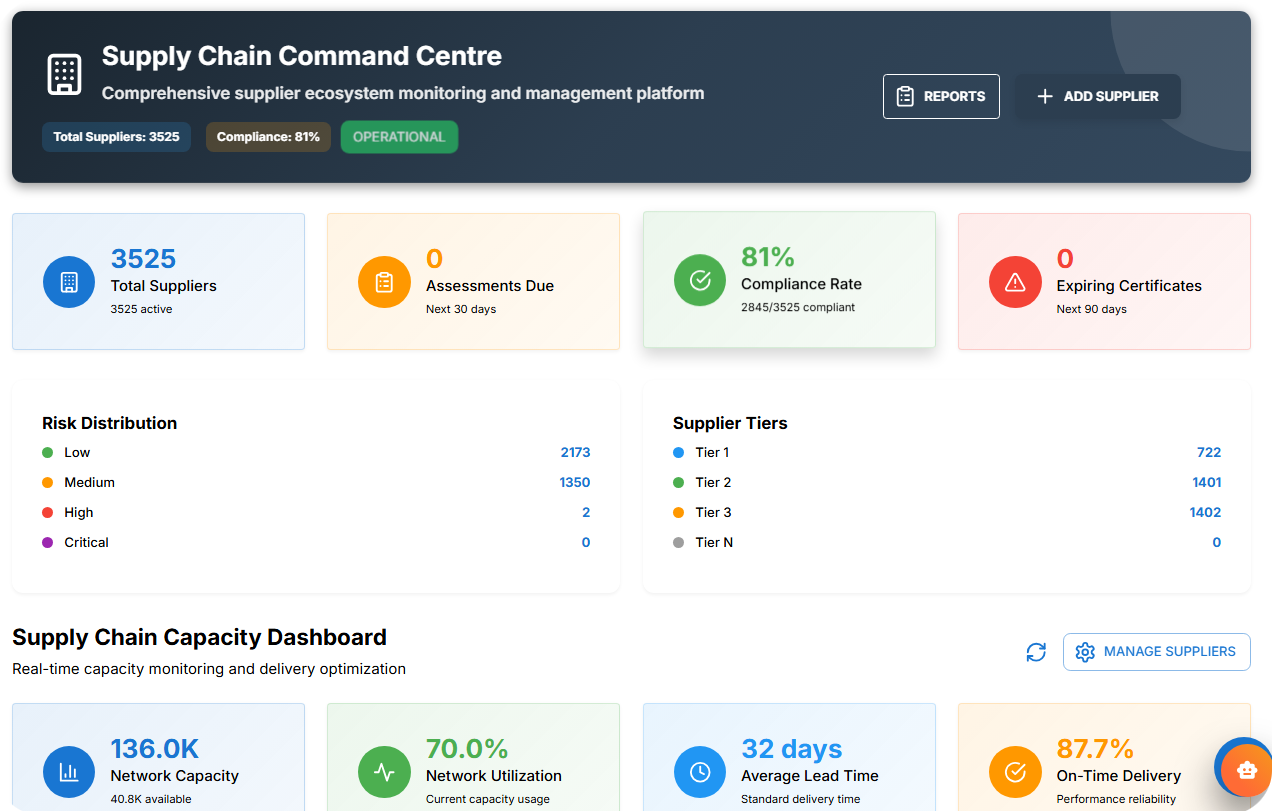Open the Reports button
This screenshot has height=811, width=1274.
click(x=941, y=96)
